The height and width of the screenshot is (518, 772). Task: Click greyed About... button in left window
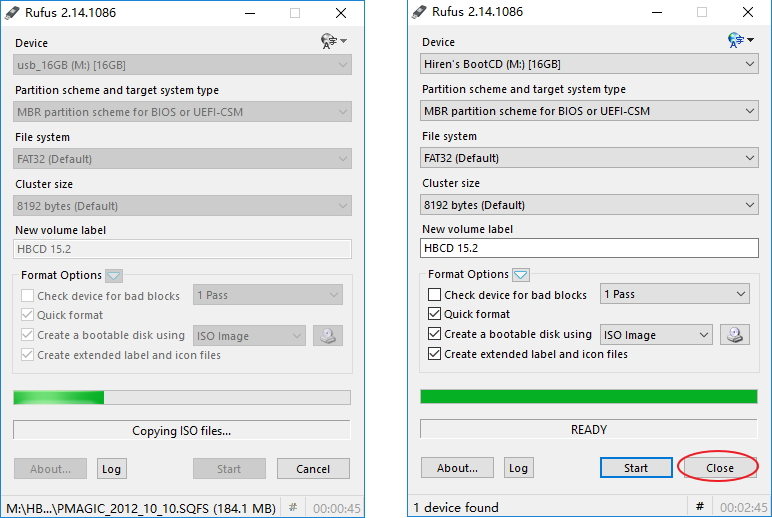(x=50, y=469)
